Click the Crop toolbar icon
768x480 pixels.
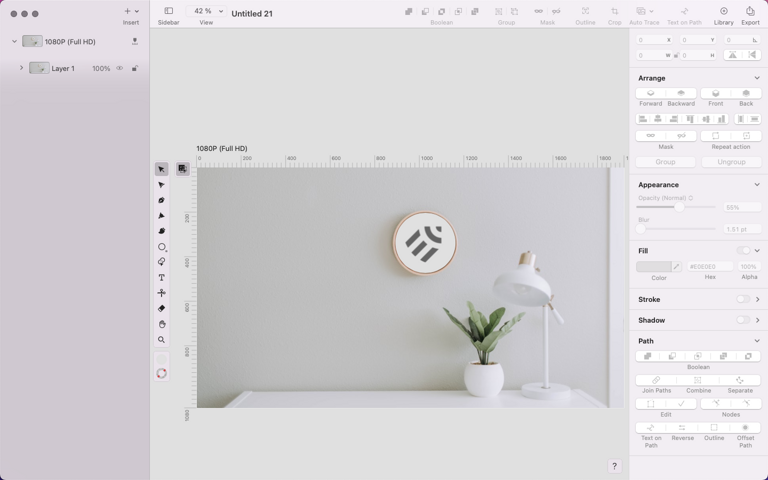[614, 11]
